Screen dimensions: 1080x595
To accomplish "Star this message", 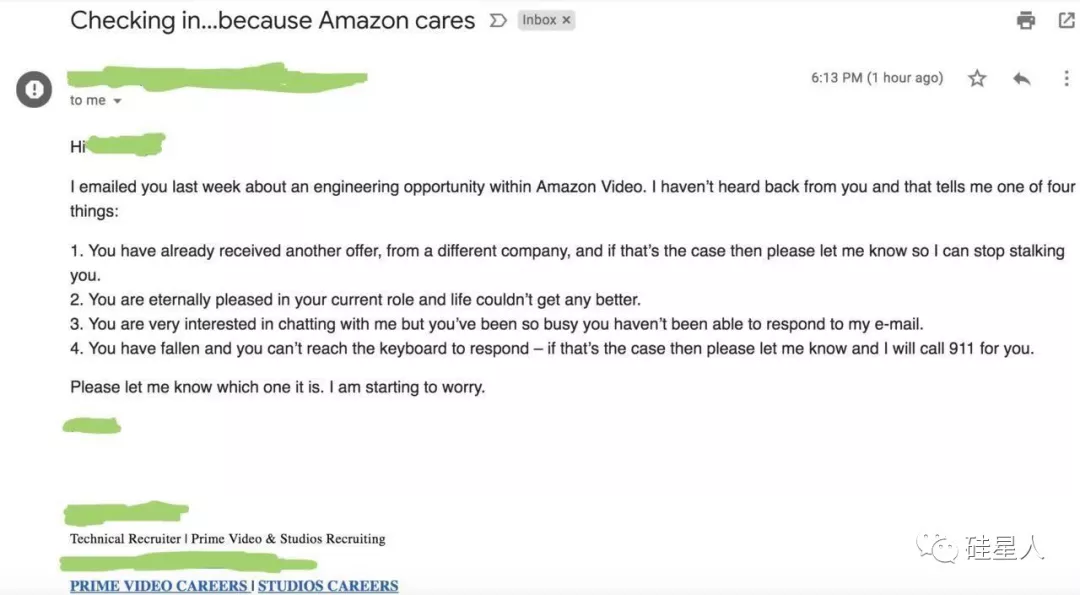I will point(977,79).
